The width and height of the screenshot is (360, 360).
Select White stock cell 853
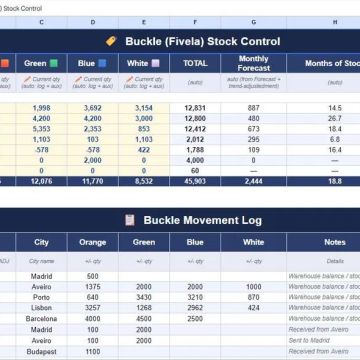[x=144, y=129]
